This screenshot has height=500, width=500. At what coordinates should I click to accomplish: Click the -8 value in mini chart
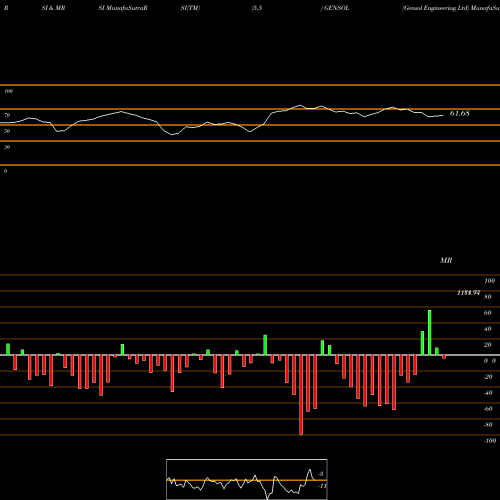(321, 474)
